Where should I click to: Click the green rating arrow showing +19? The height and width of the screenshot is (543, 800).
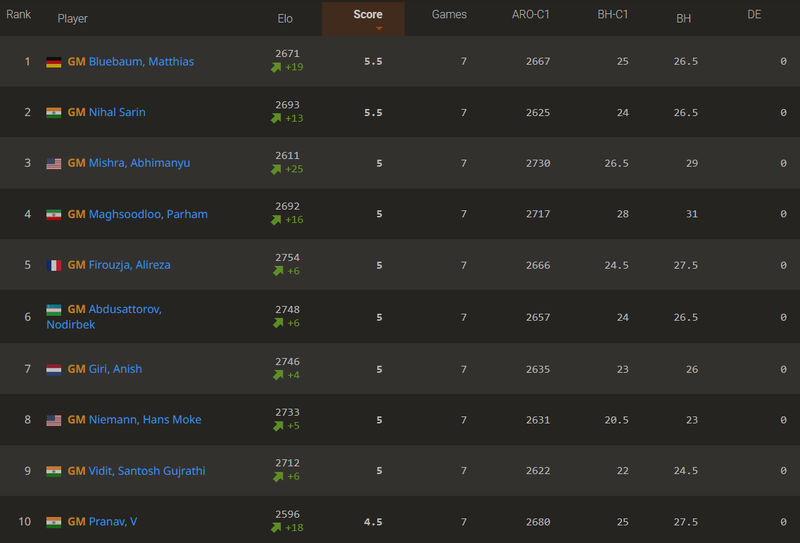tap(276, 67)
